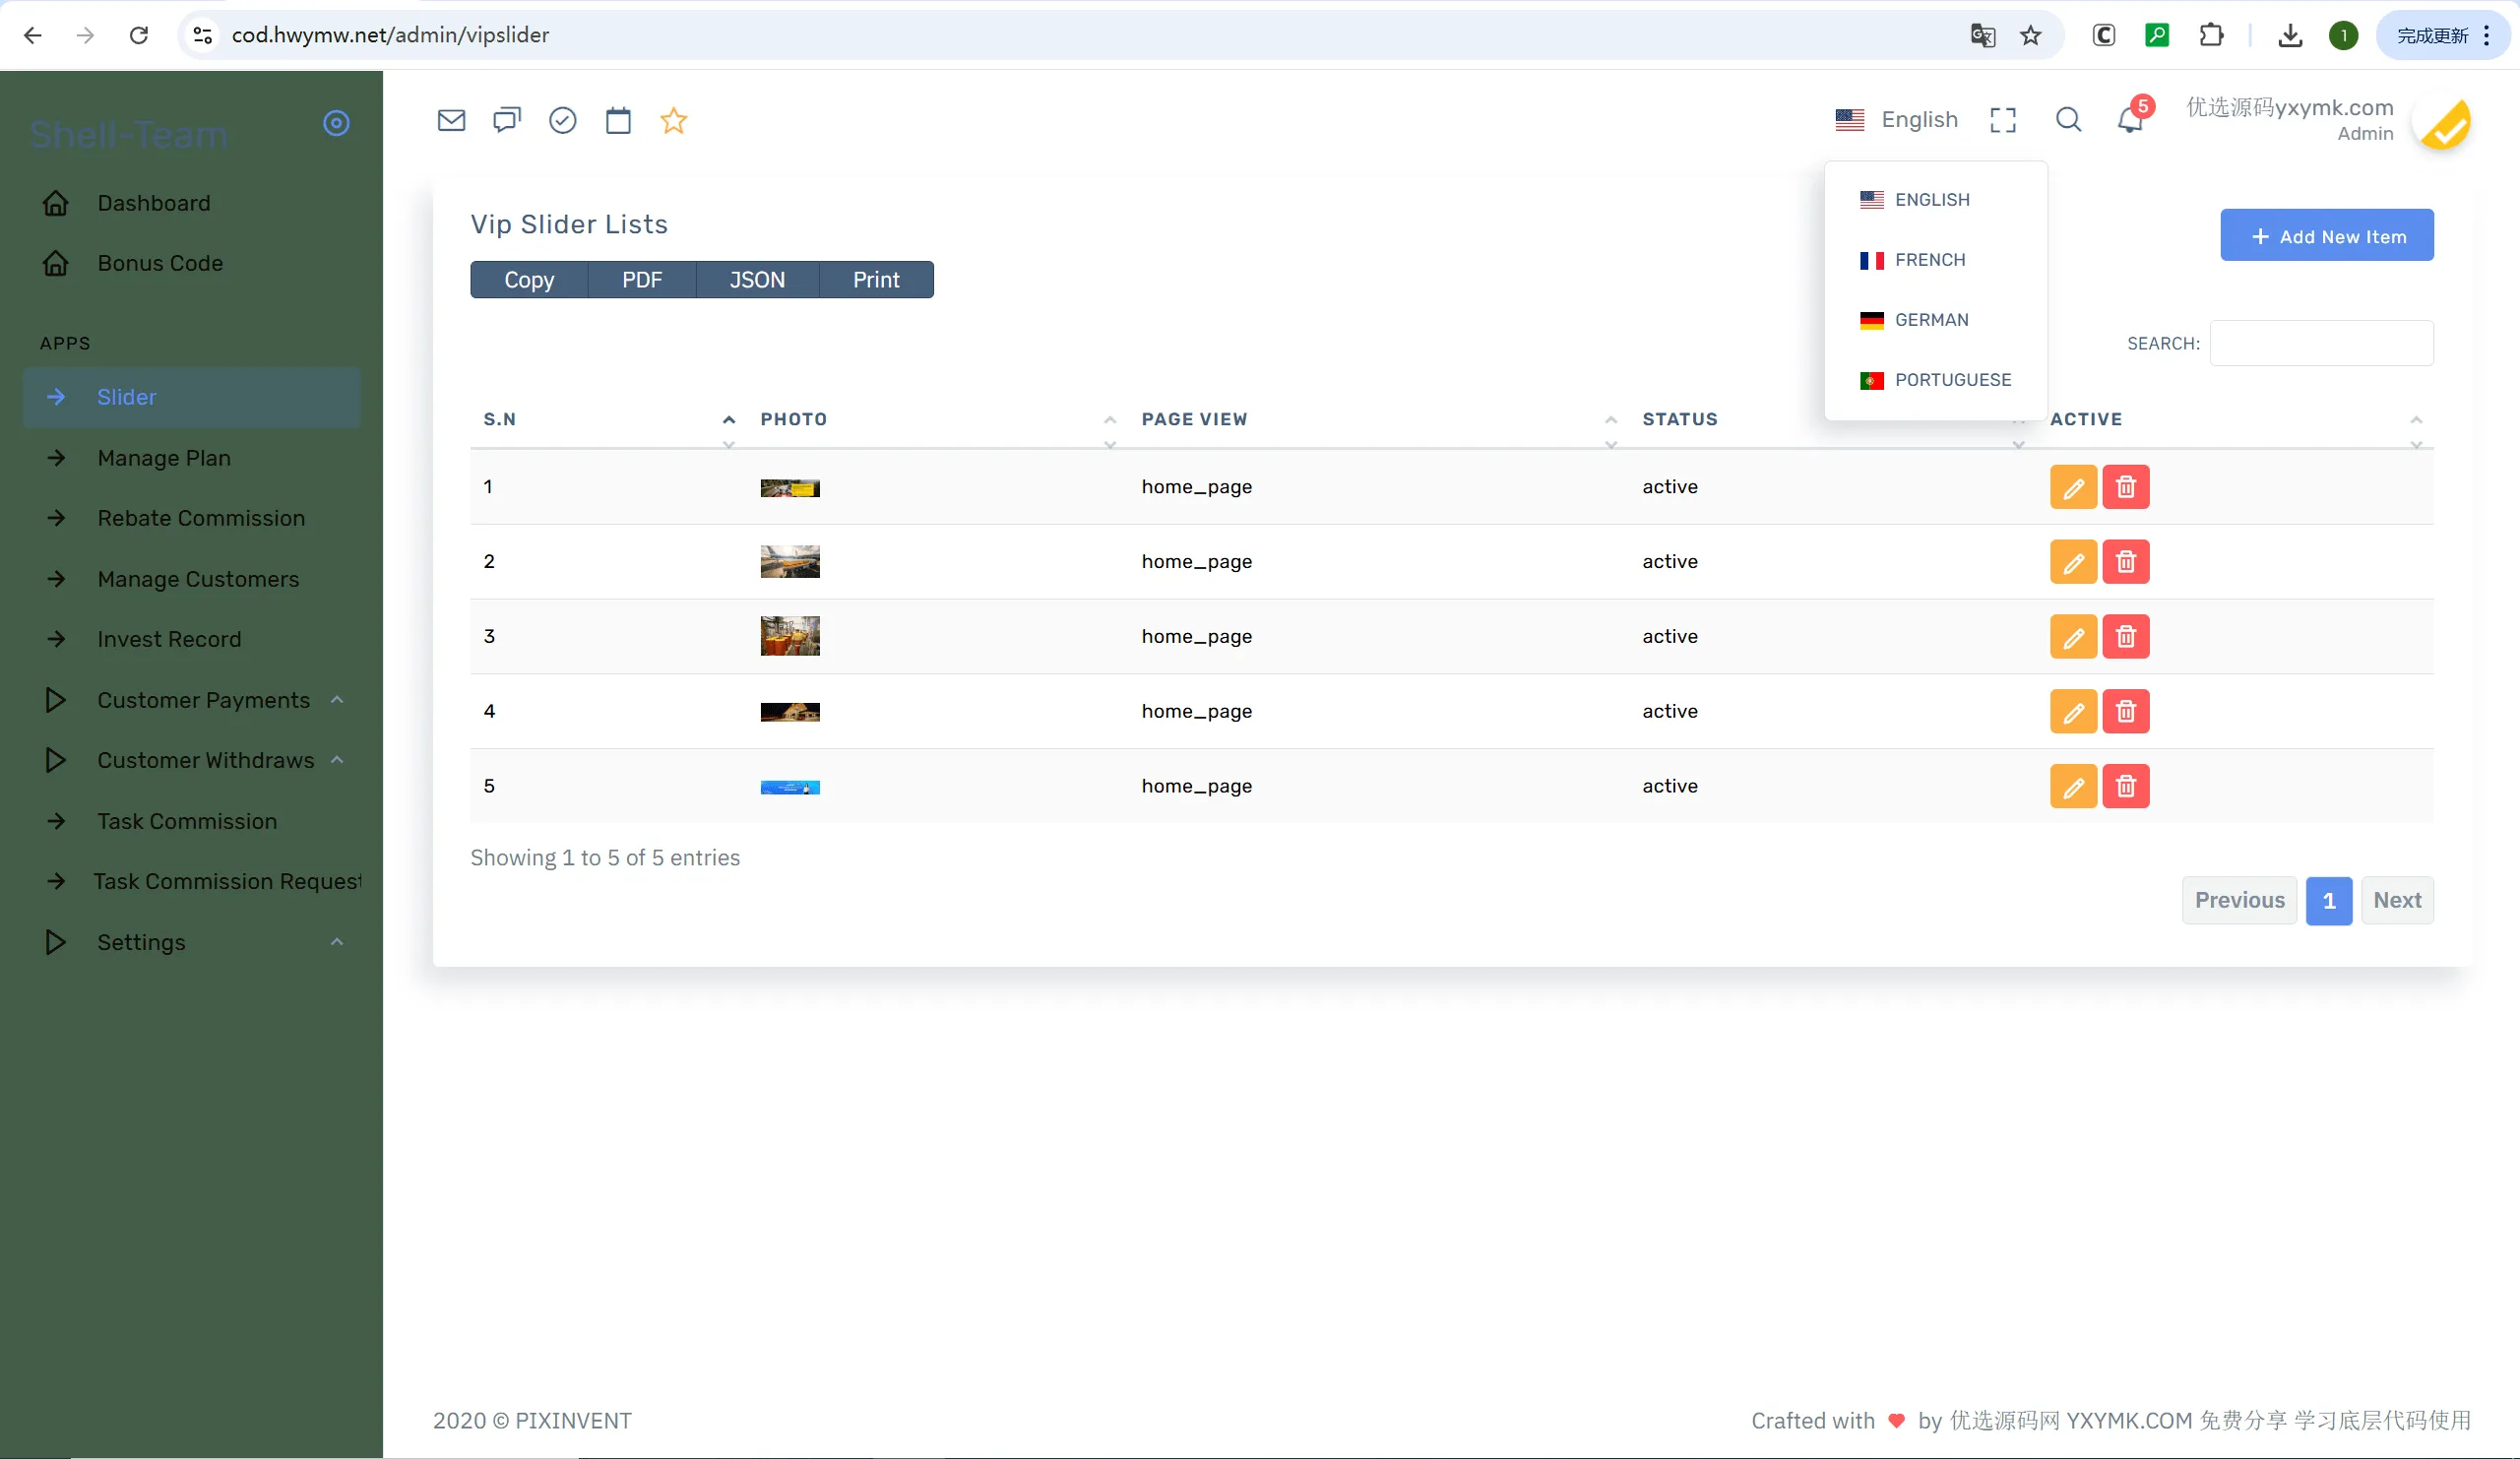Image resolution: width=2520 pixels, height=1459 pixels.
Task: Open Manage Plan in sidebar
Action: [164, 458]
